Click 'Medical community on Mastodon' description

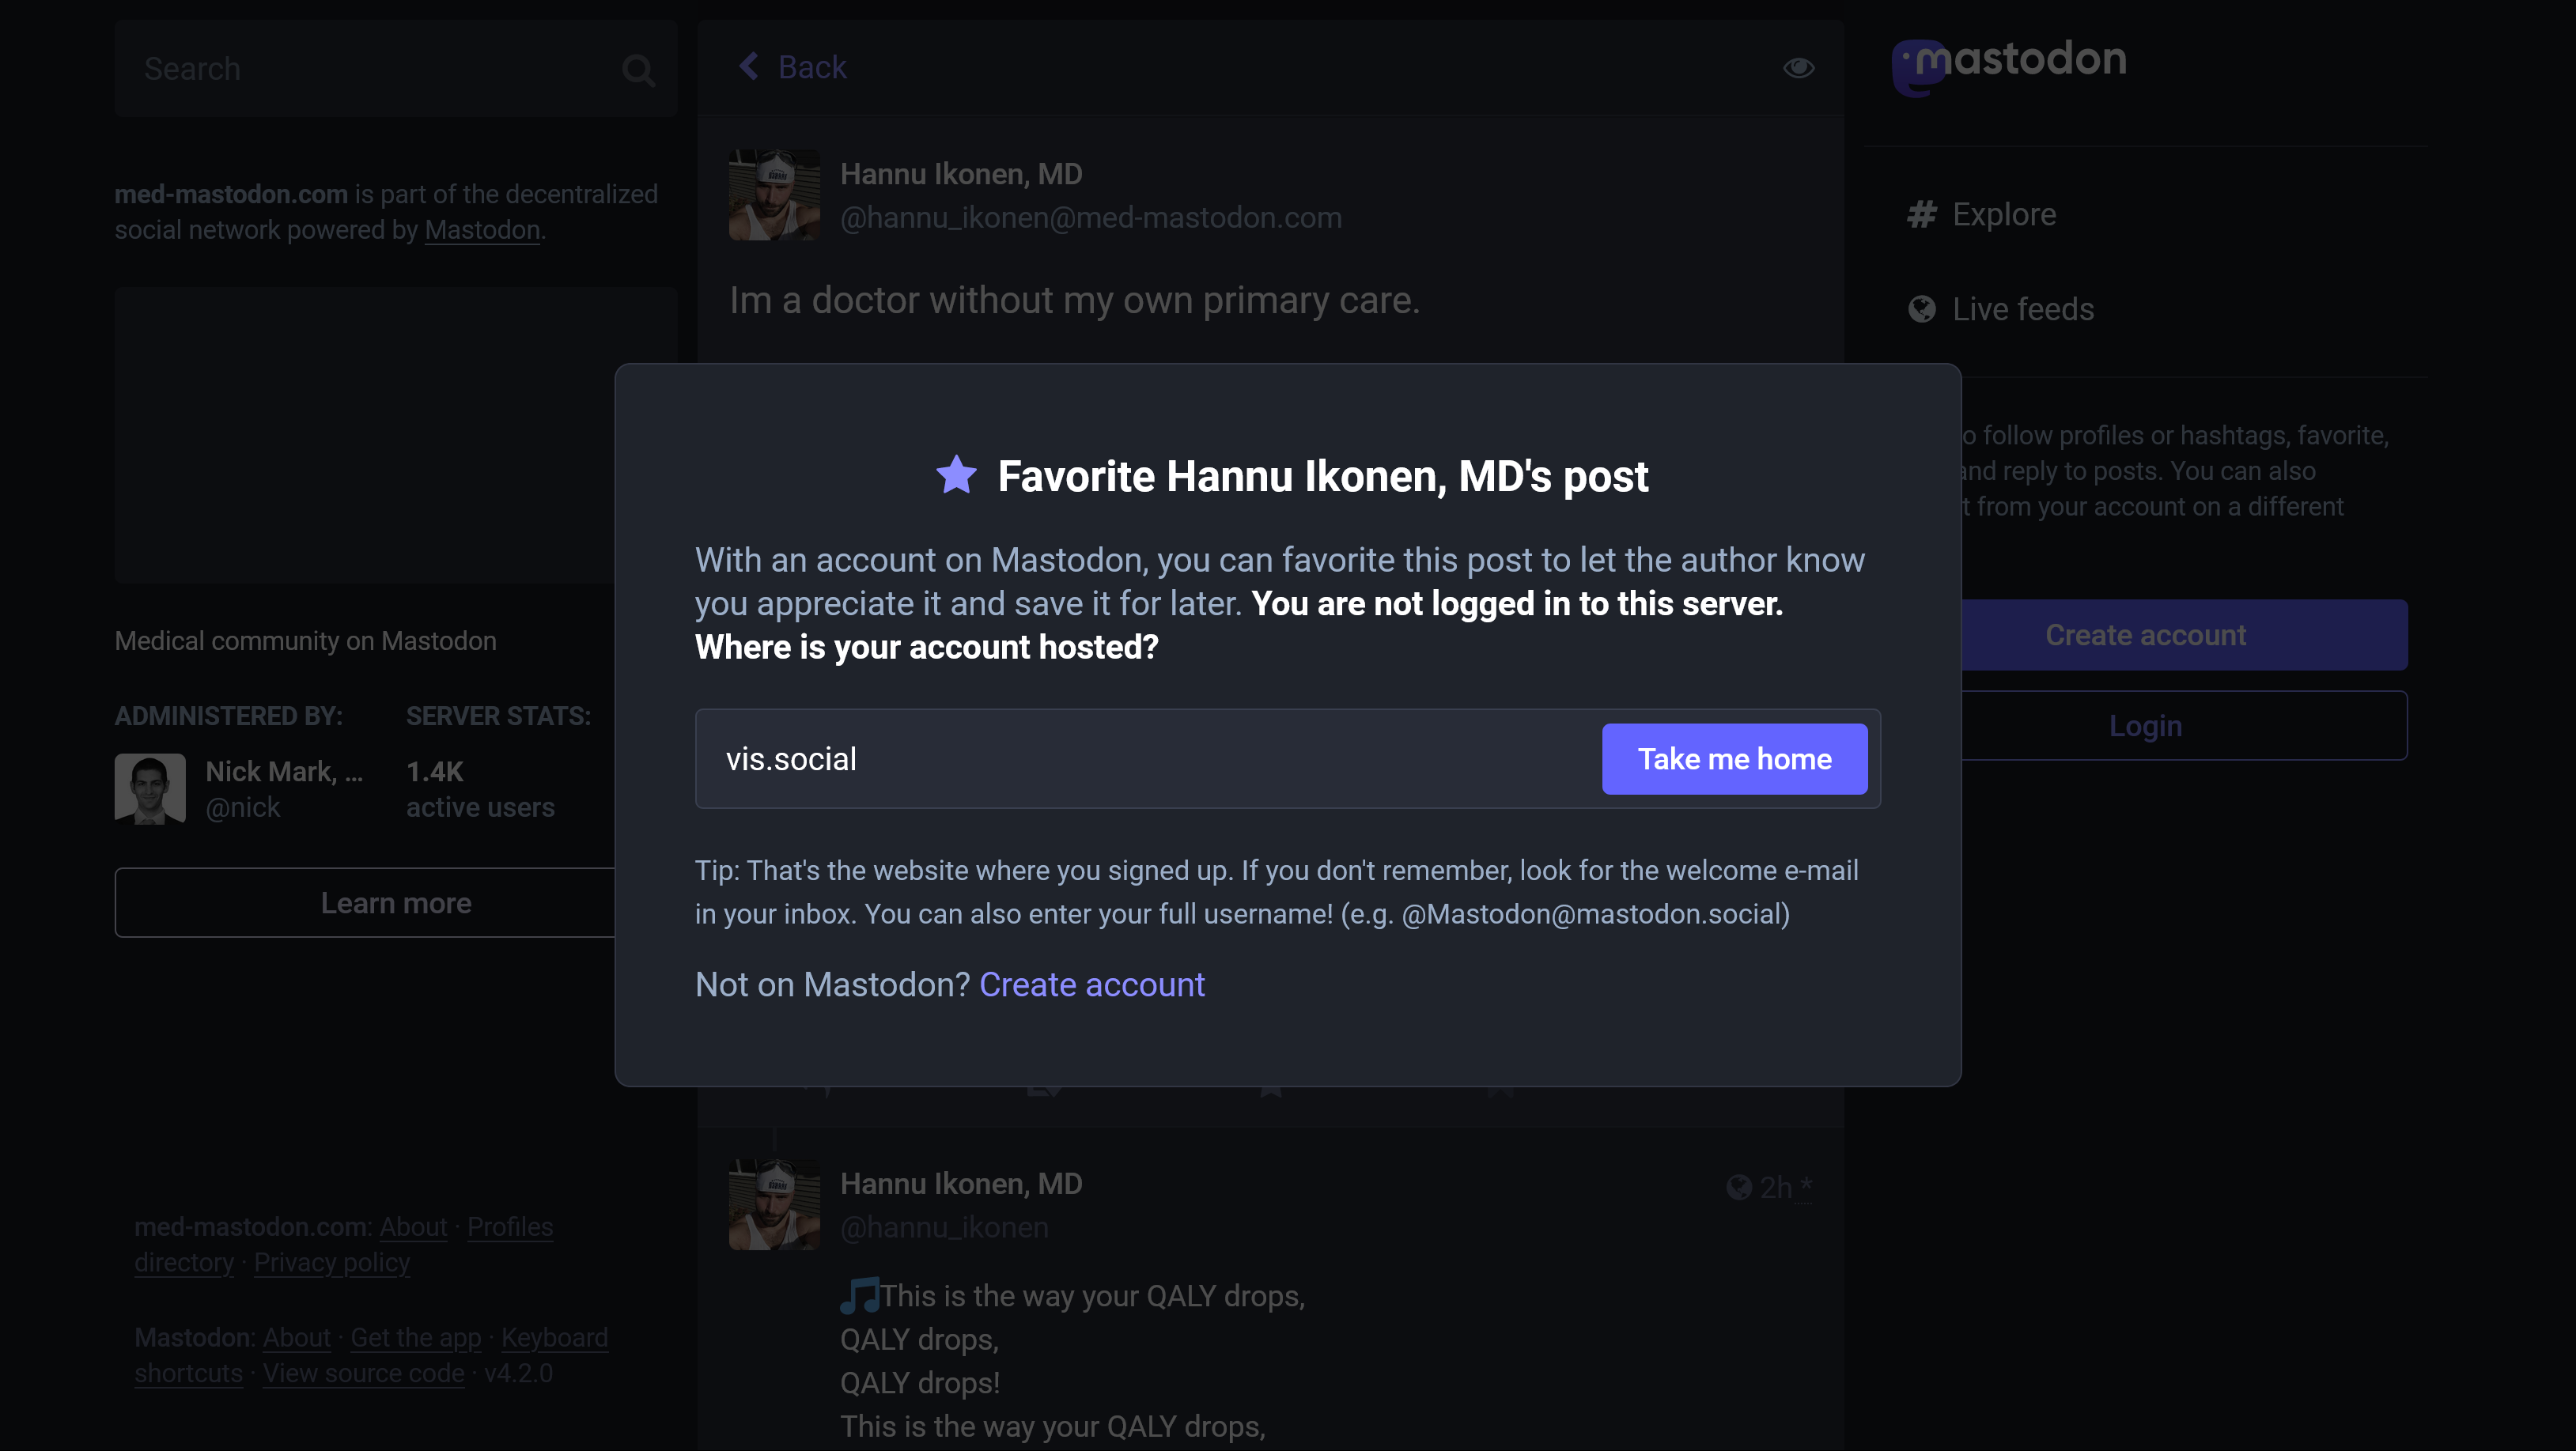tap(306, 641)
